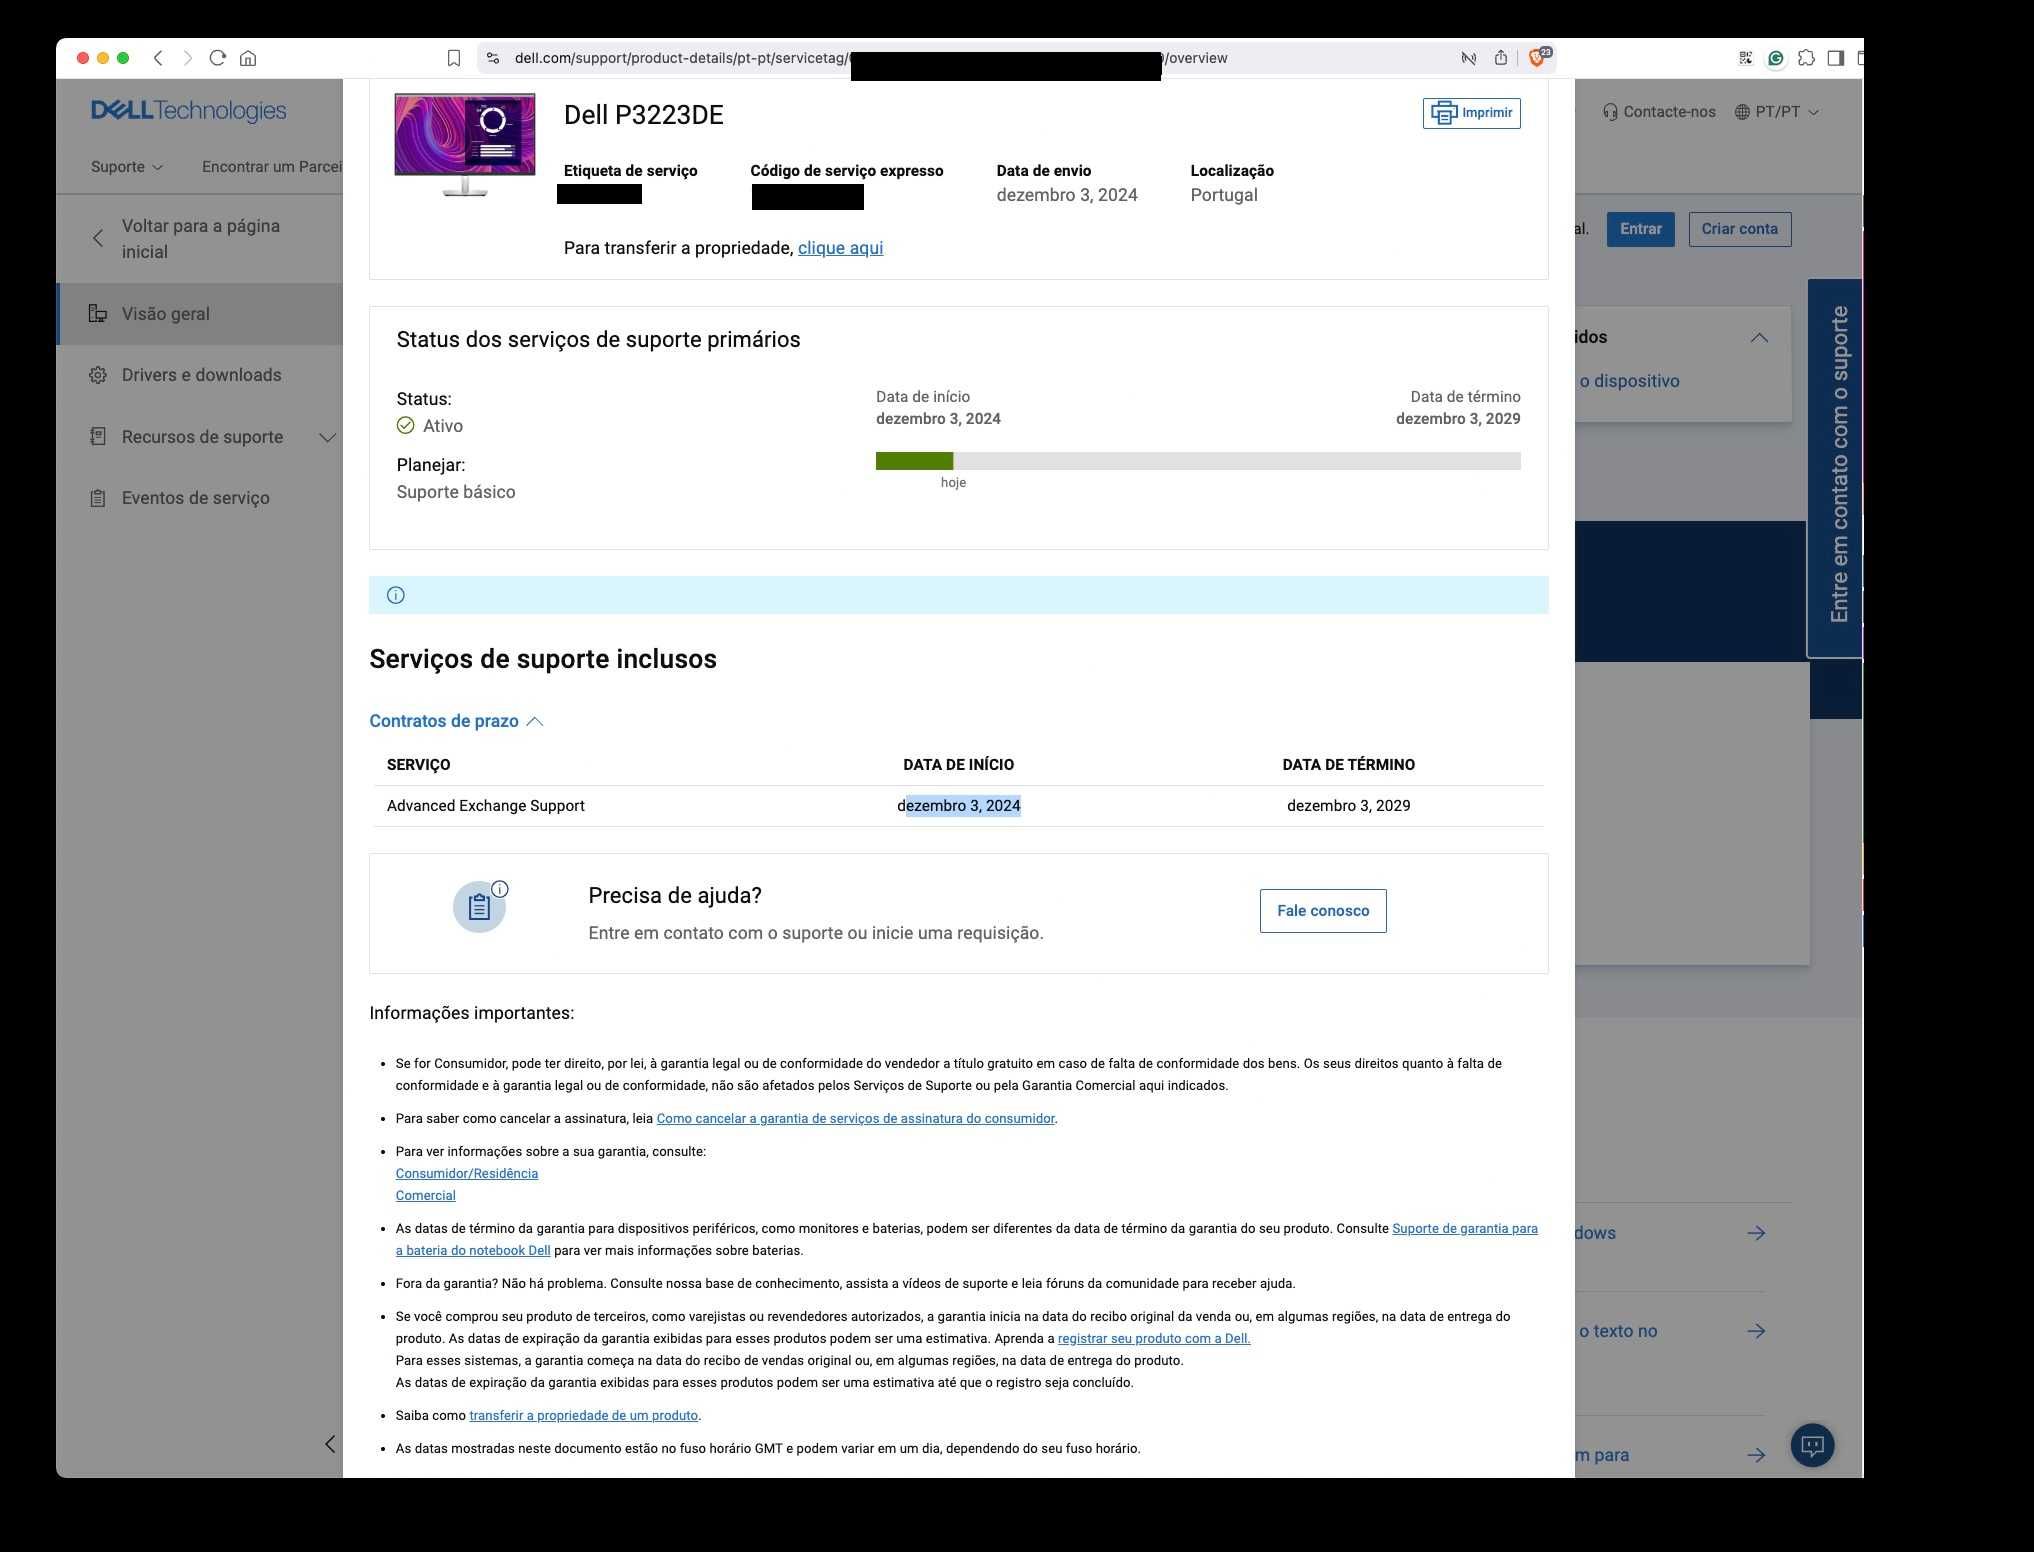Click the green warranty progress bar
Screen dimensions: 2034x1552
pyautogui.click(x=914, y=461)
